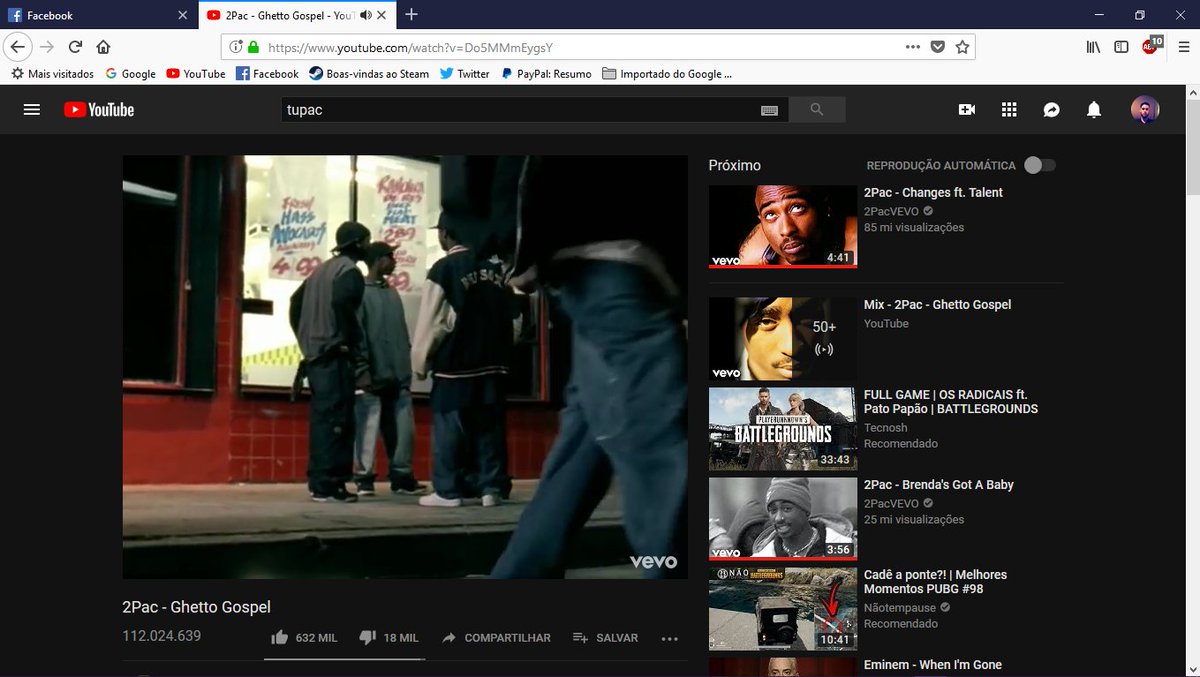Dislike the video with thumbs down
Screen dimensions: 1200x677
[367, 638]
